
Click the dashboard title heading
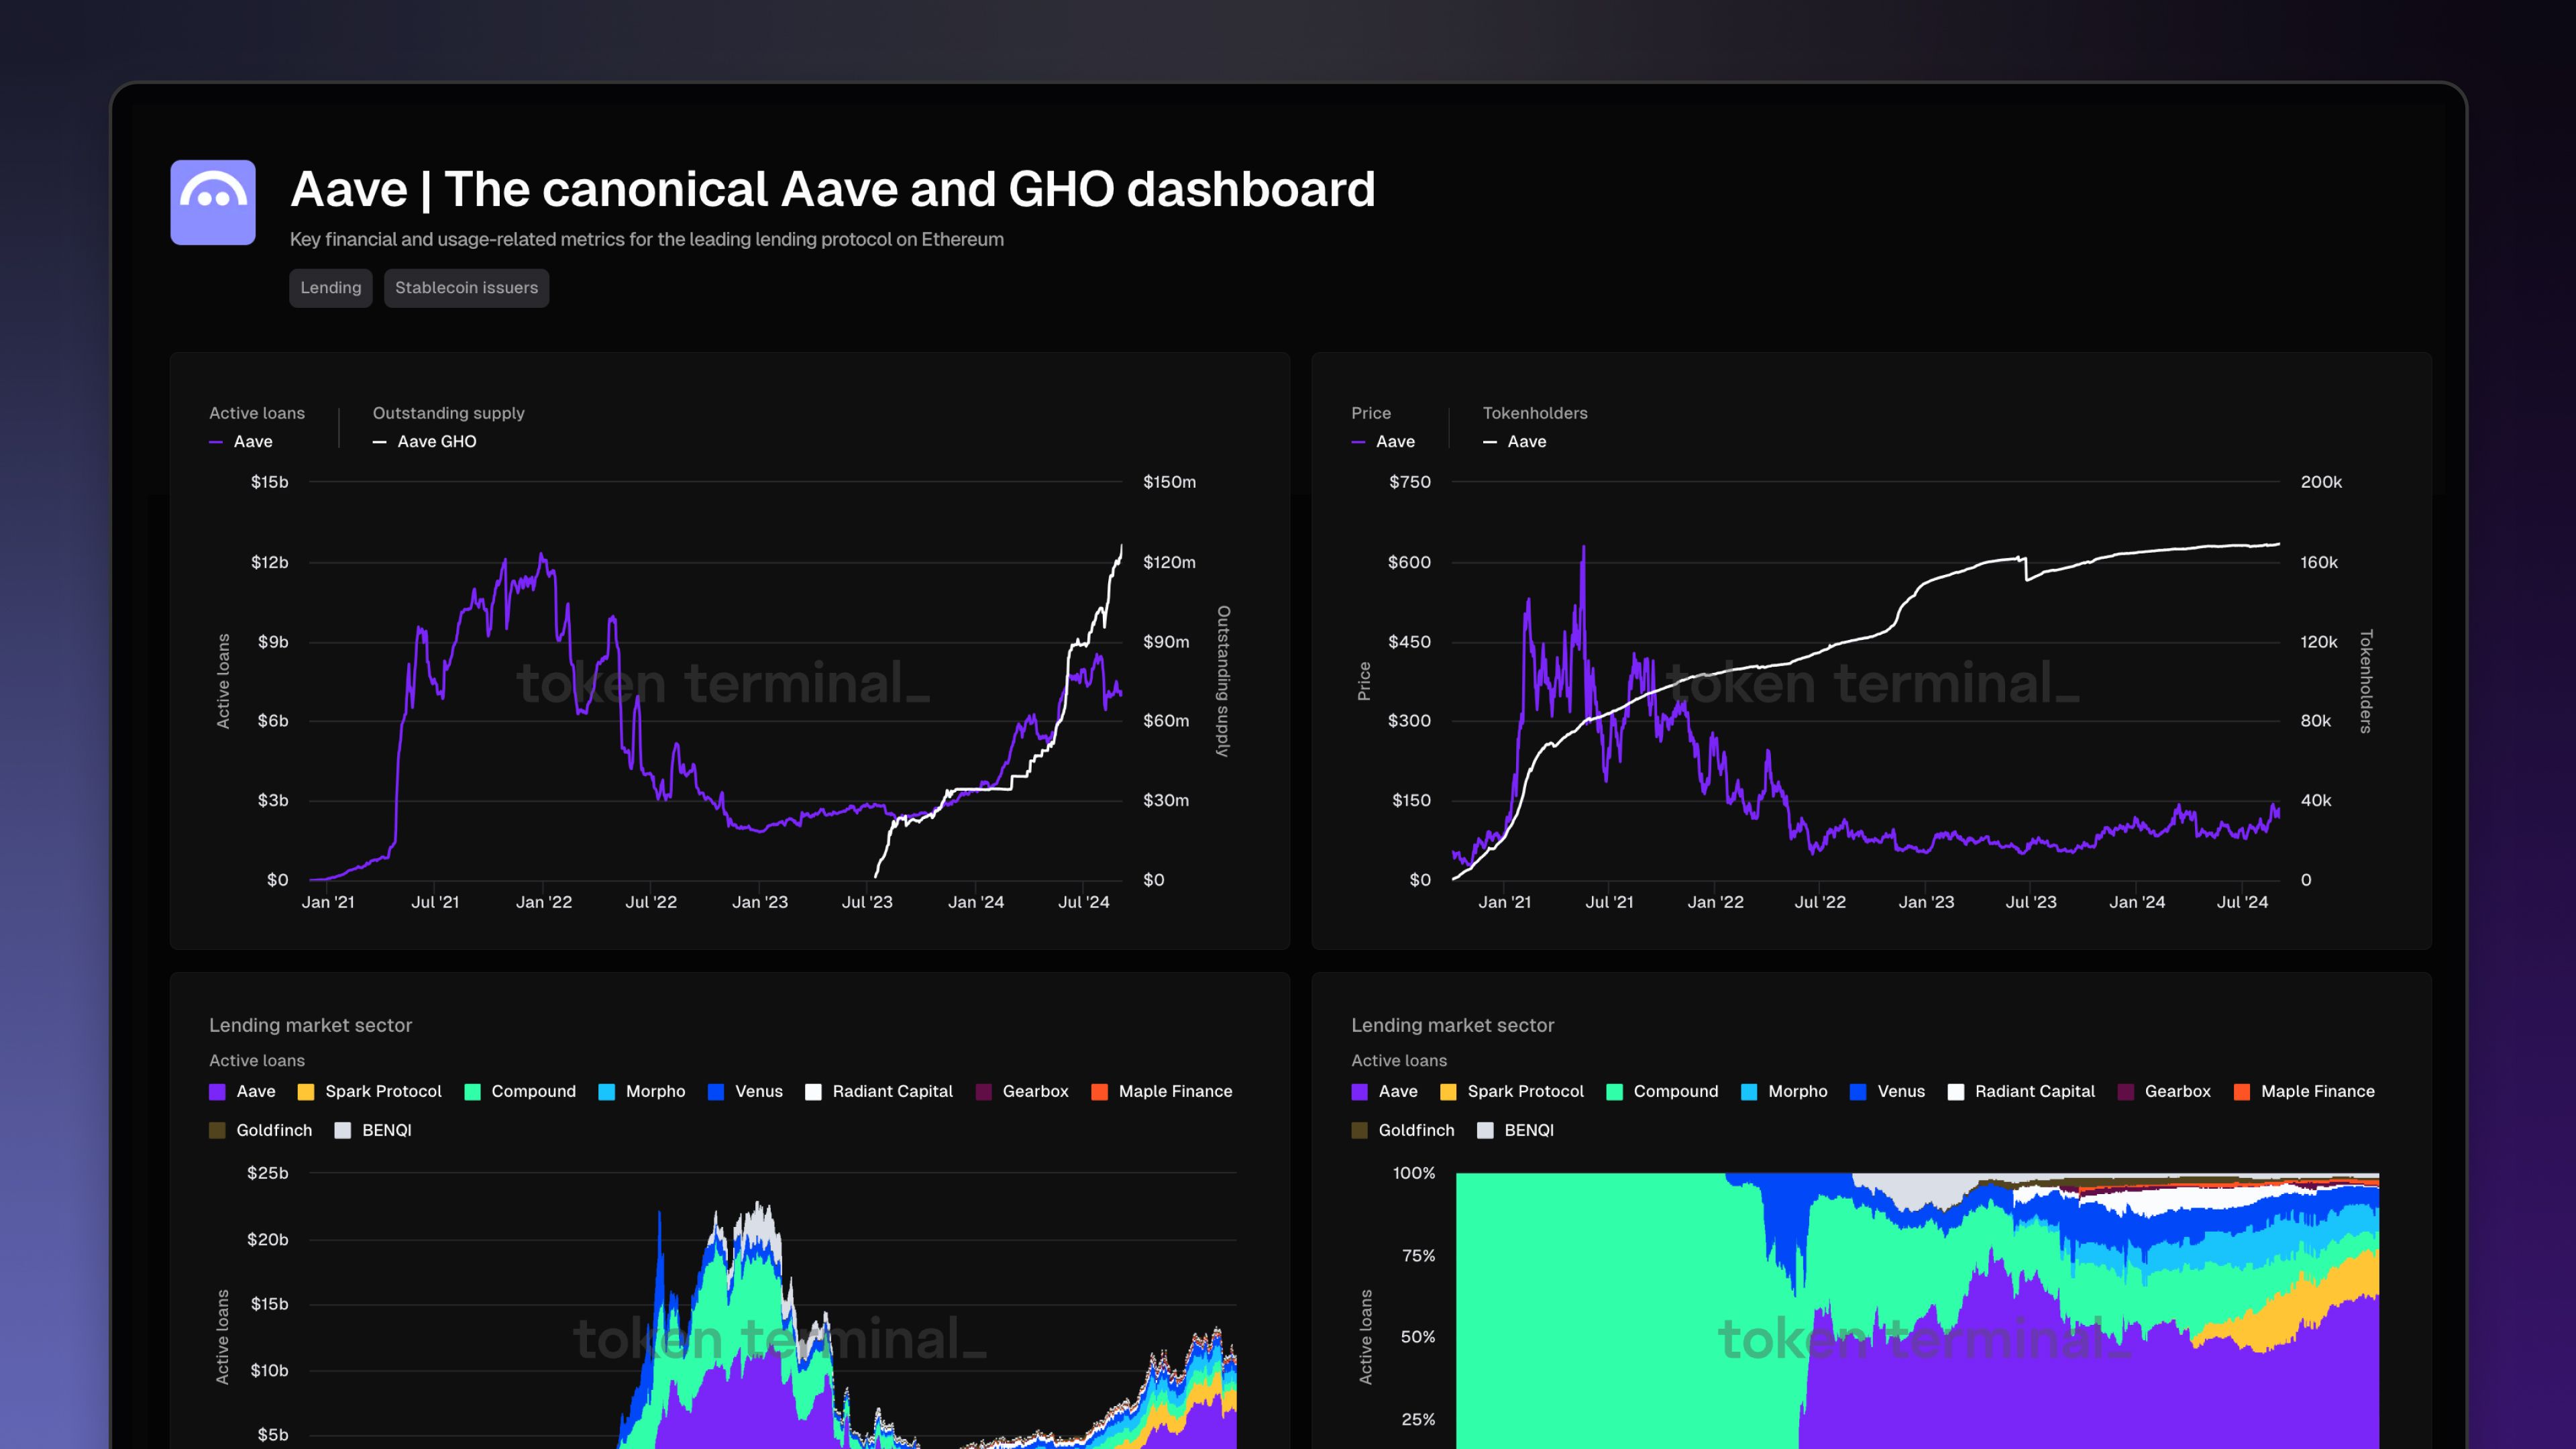[x=832, y=189]
